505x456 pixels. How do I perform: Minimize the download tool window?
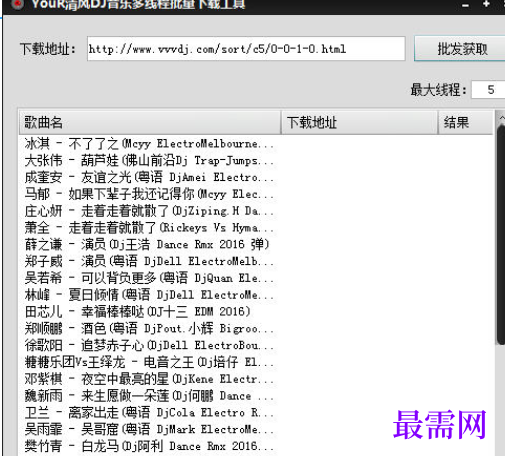click(465, 5)
